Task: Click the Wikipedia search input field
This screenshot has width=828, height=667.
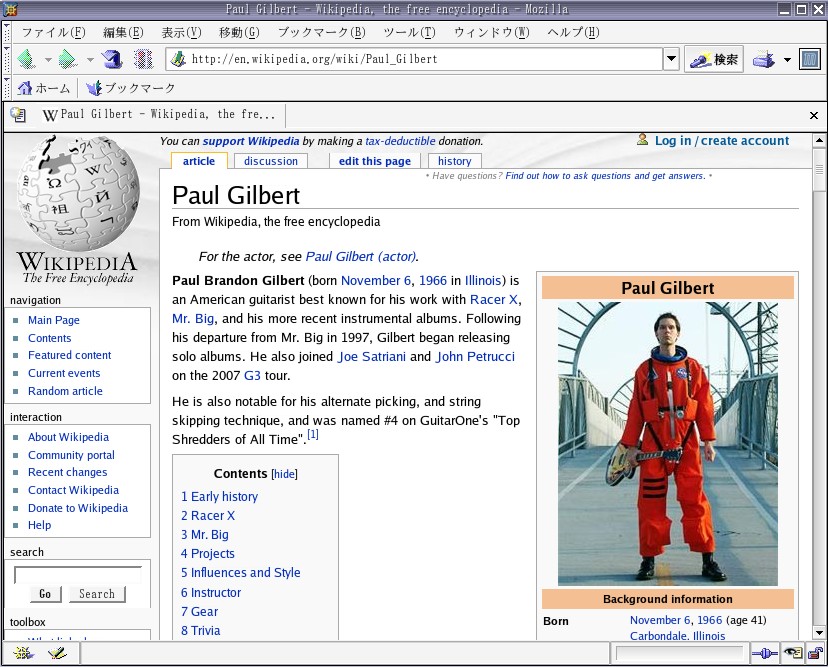Action: point(78,575)
